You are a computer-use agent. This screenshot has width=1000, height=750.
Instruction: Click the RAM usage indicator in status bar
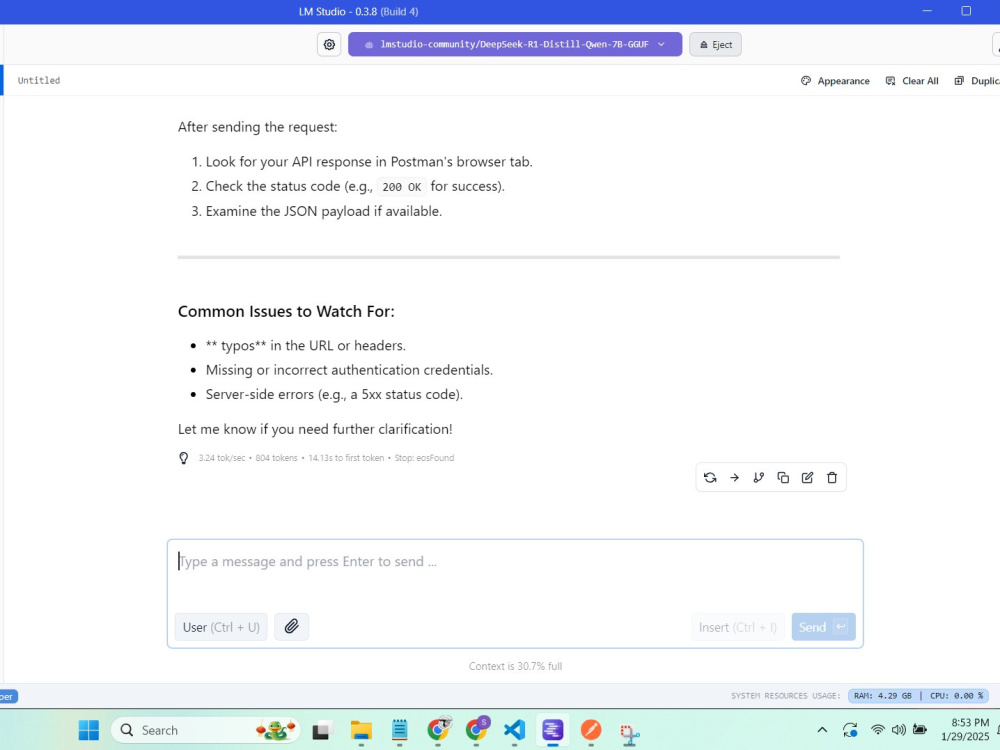(883, 696)
